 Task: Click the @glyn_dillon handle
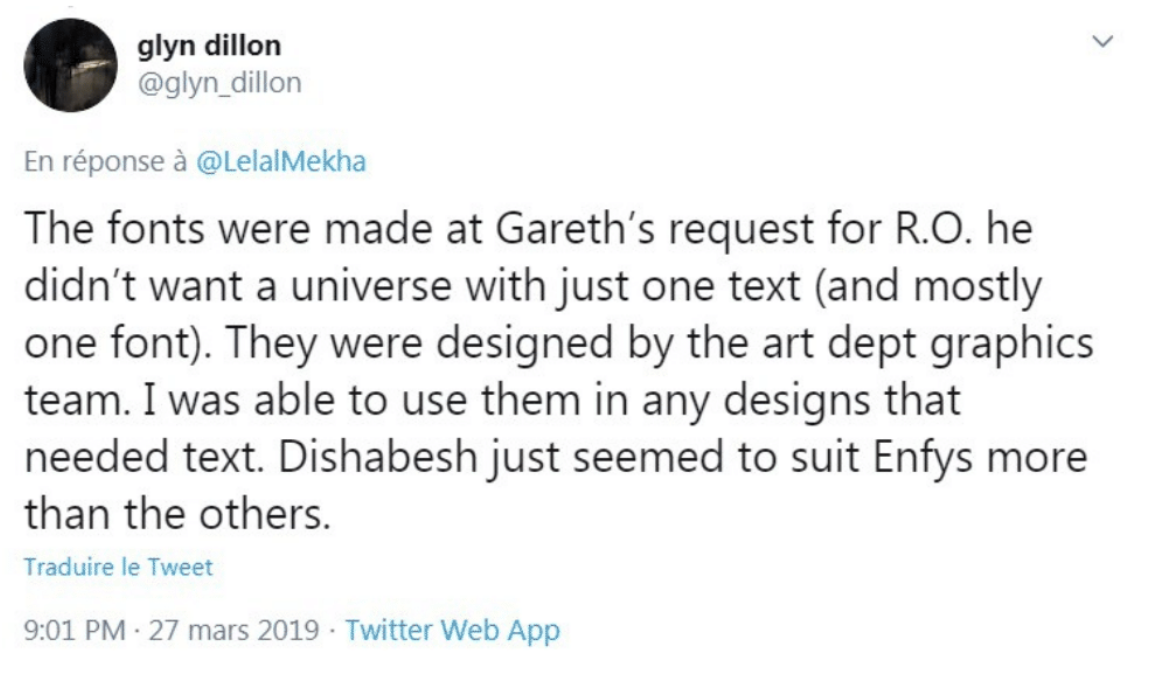click(220, 83)
